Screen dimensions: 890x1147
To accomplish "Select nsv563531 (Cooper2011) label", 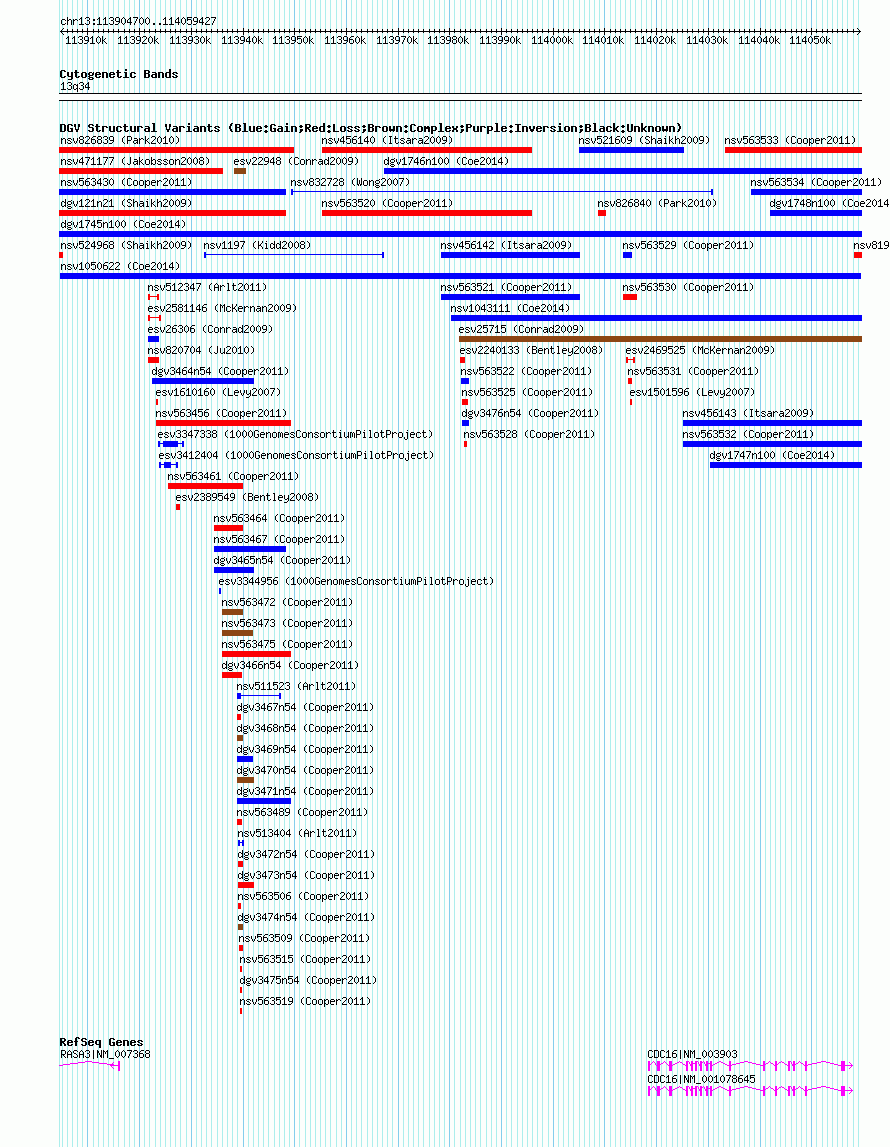I will coord(693,372).
